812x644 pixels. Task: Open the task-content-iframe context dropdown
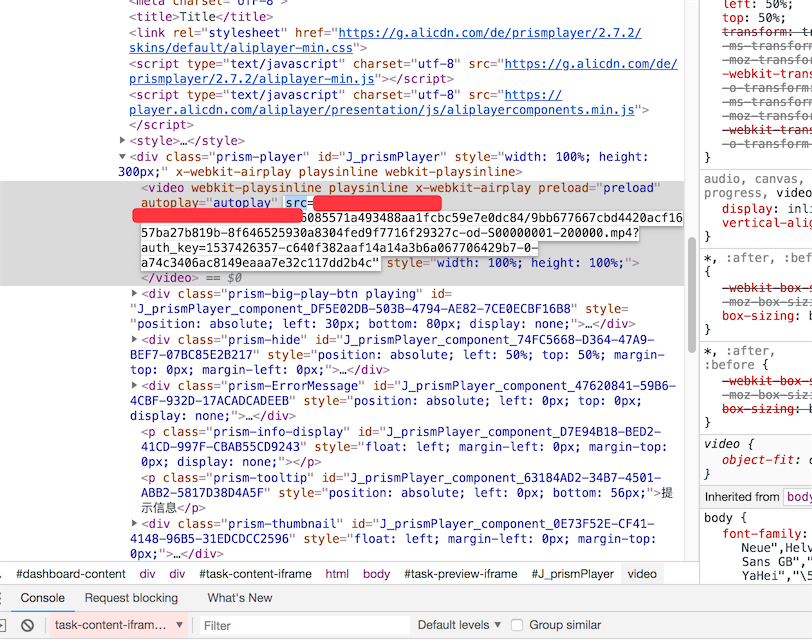tap(119, 625)
